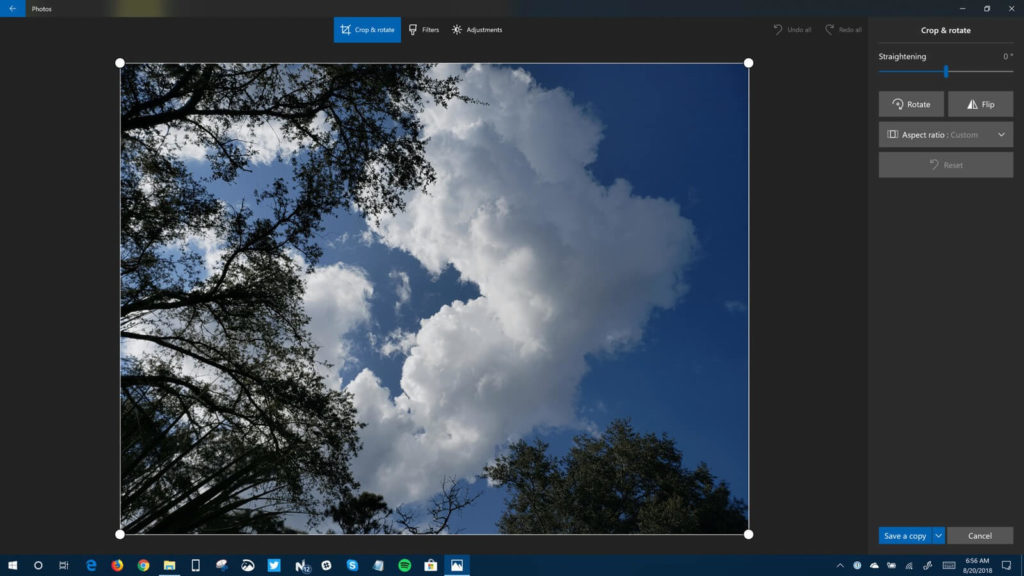This screenshot has height=576, width=1024.
Task: Click the bottom-left crop corner handle
Action: (120, 533)
